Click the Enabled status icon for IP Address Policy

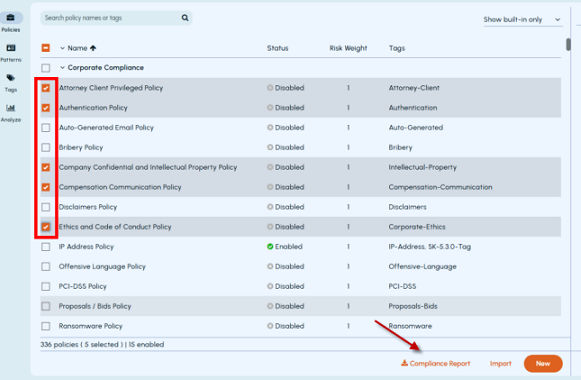click(270, 247)
